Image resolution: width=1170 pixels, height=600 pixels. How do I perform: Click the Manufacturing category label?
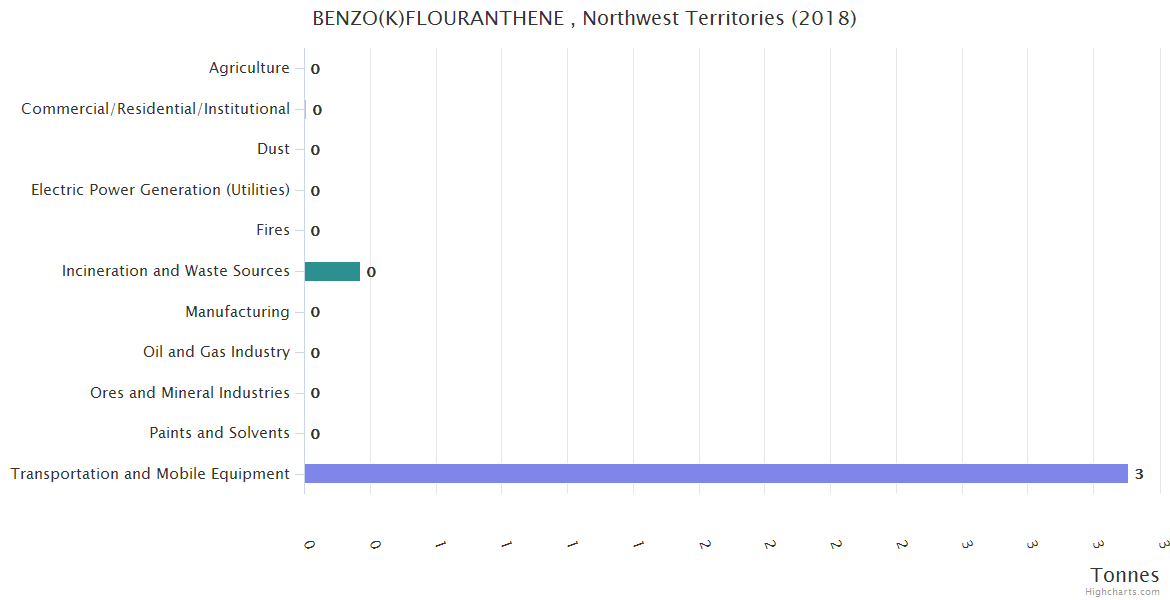click(x=237, y=312)
